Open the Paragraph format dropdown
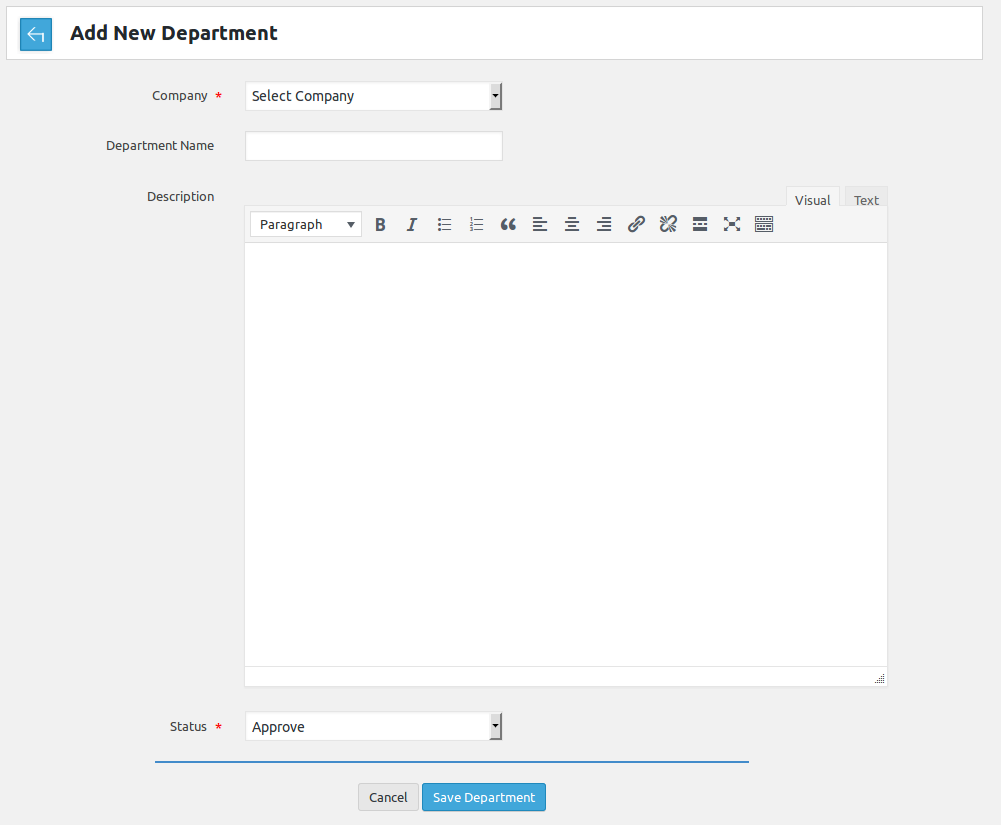This screenshot has height=825, width=1001. pyautogui.click(x=306, y=224)
